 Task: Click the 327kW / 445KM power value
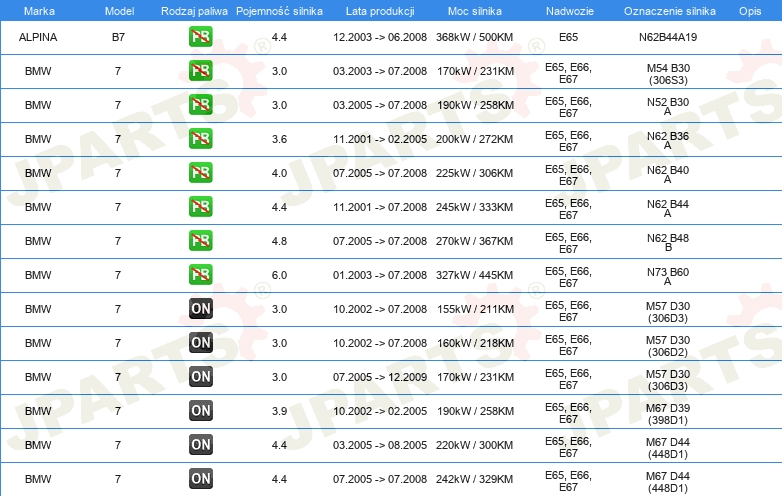474,275
